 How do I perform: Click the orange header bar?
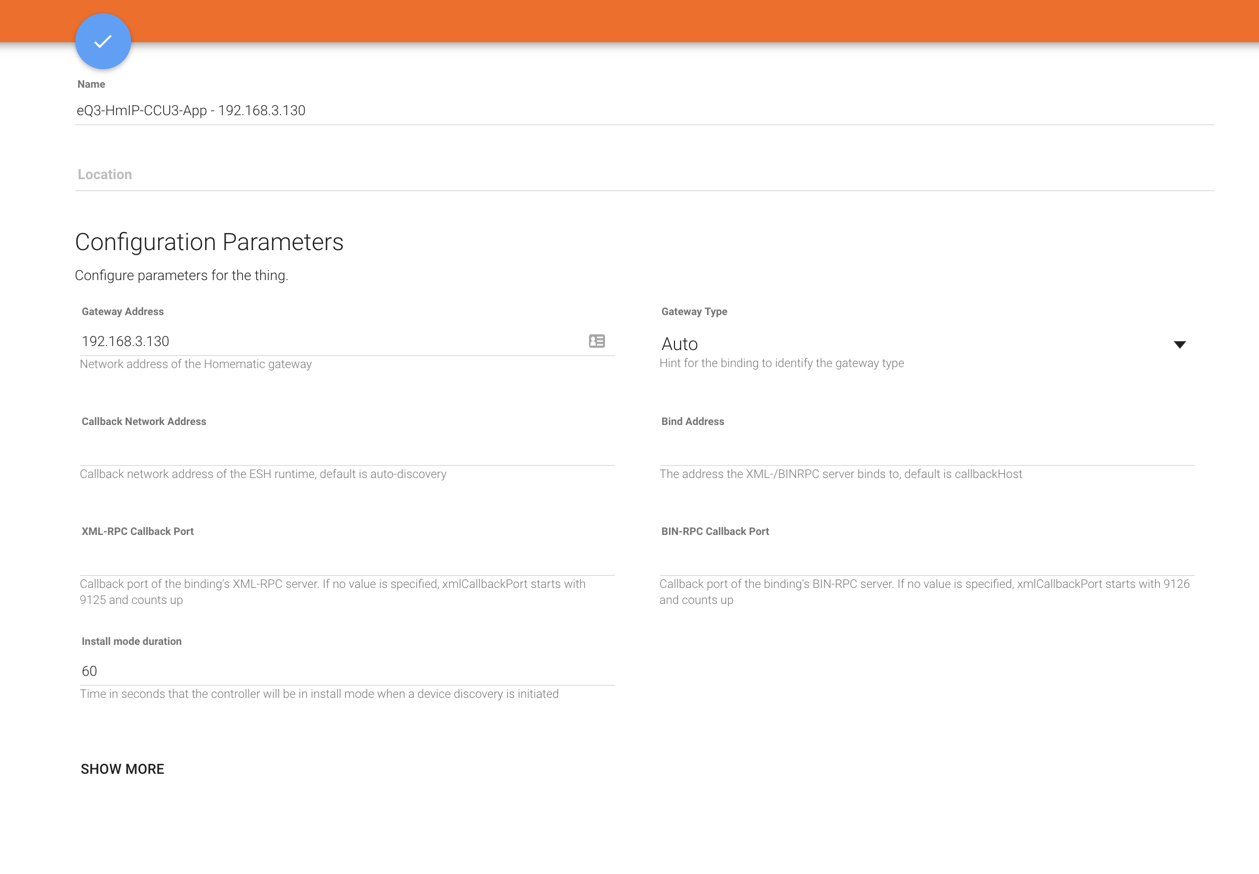click(x=700, y=20)
